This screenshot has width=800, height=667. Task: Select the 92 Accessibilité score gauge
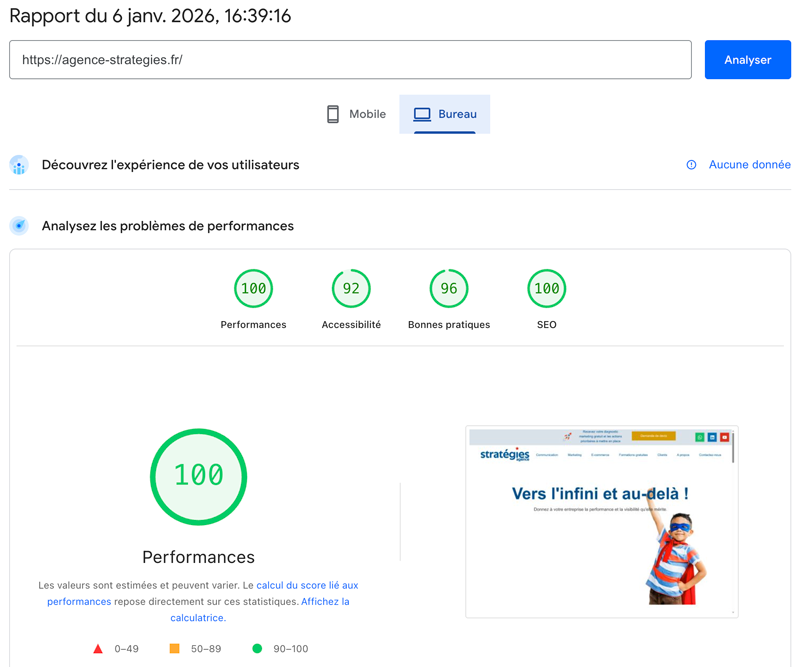(351, 288)
